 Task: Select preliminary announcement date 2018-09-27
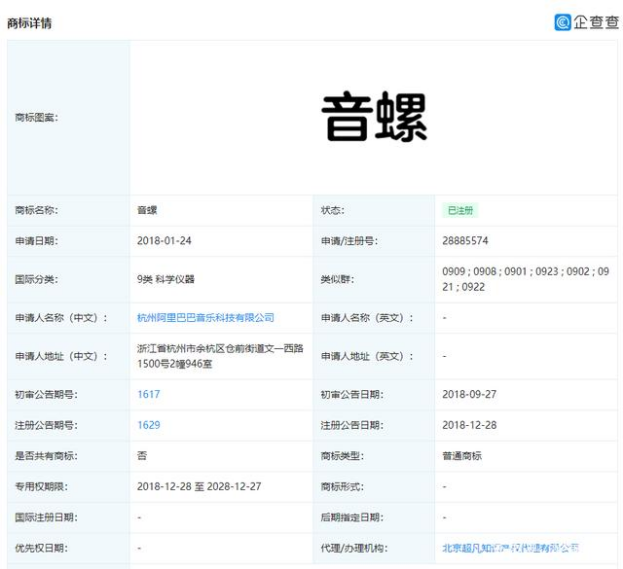point(469,394)
